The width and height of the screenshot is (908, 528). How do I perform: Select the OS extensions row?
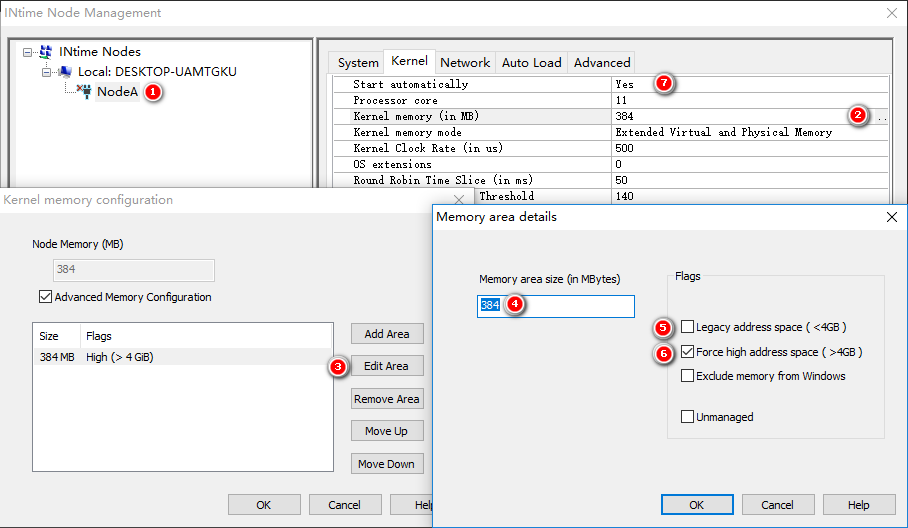pyautogui.click(x=611, y=164)
